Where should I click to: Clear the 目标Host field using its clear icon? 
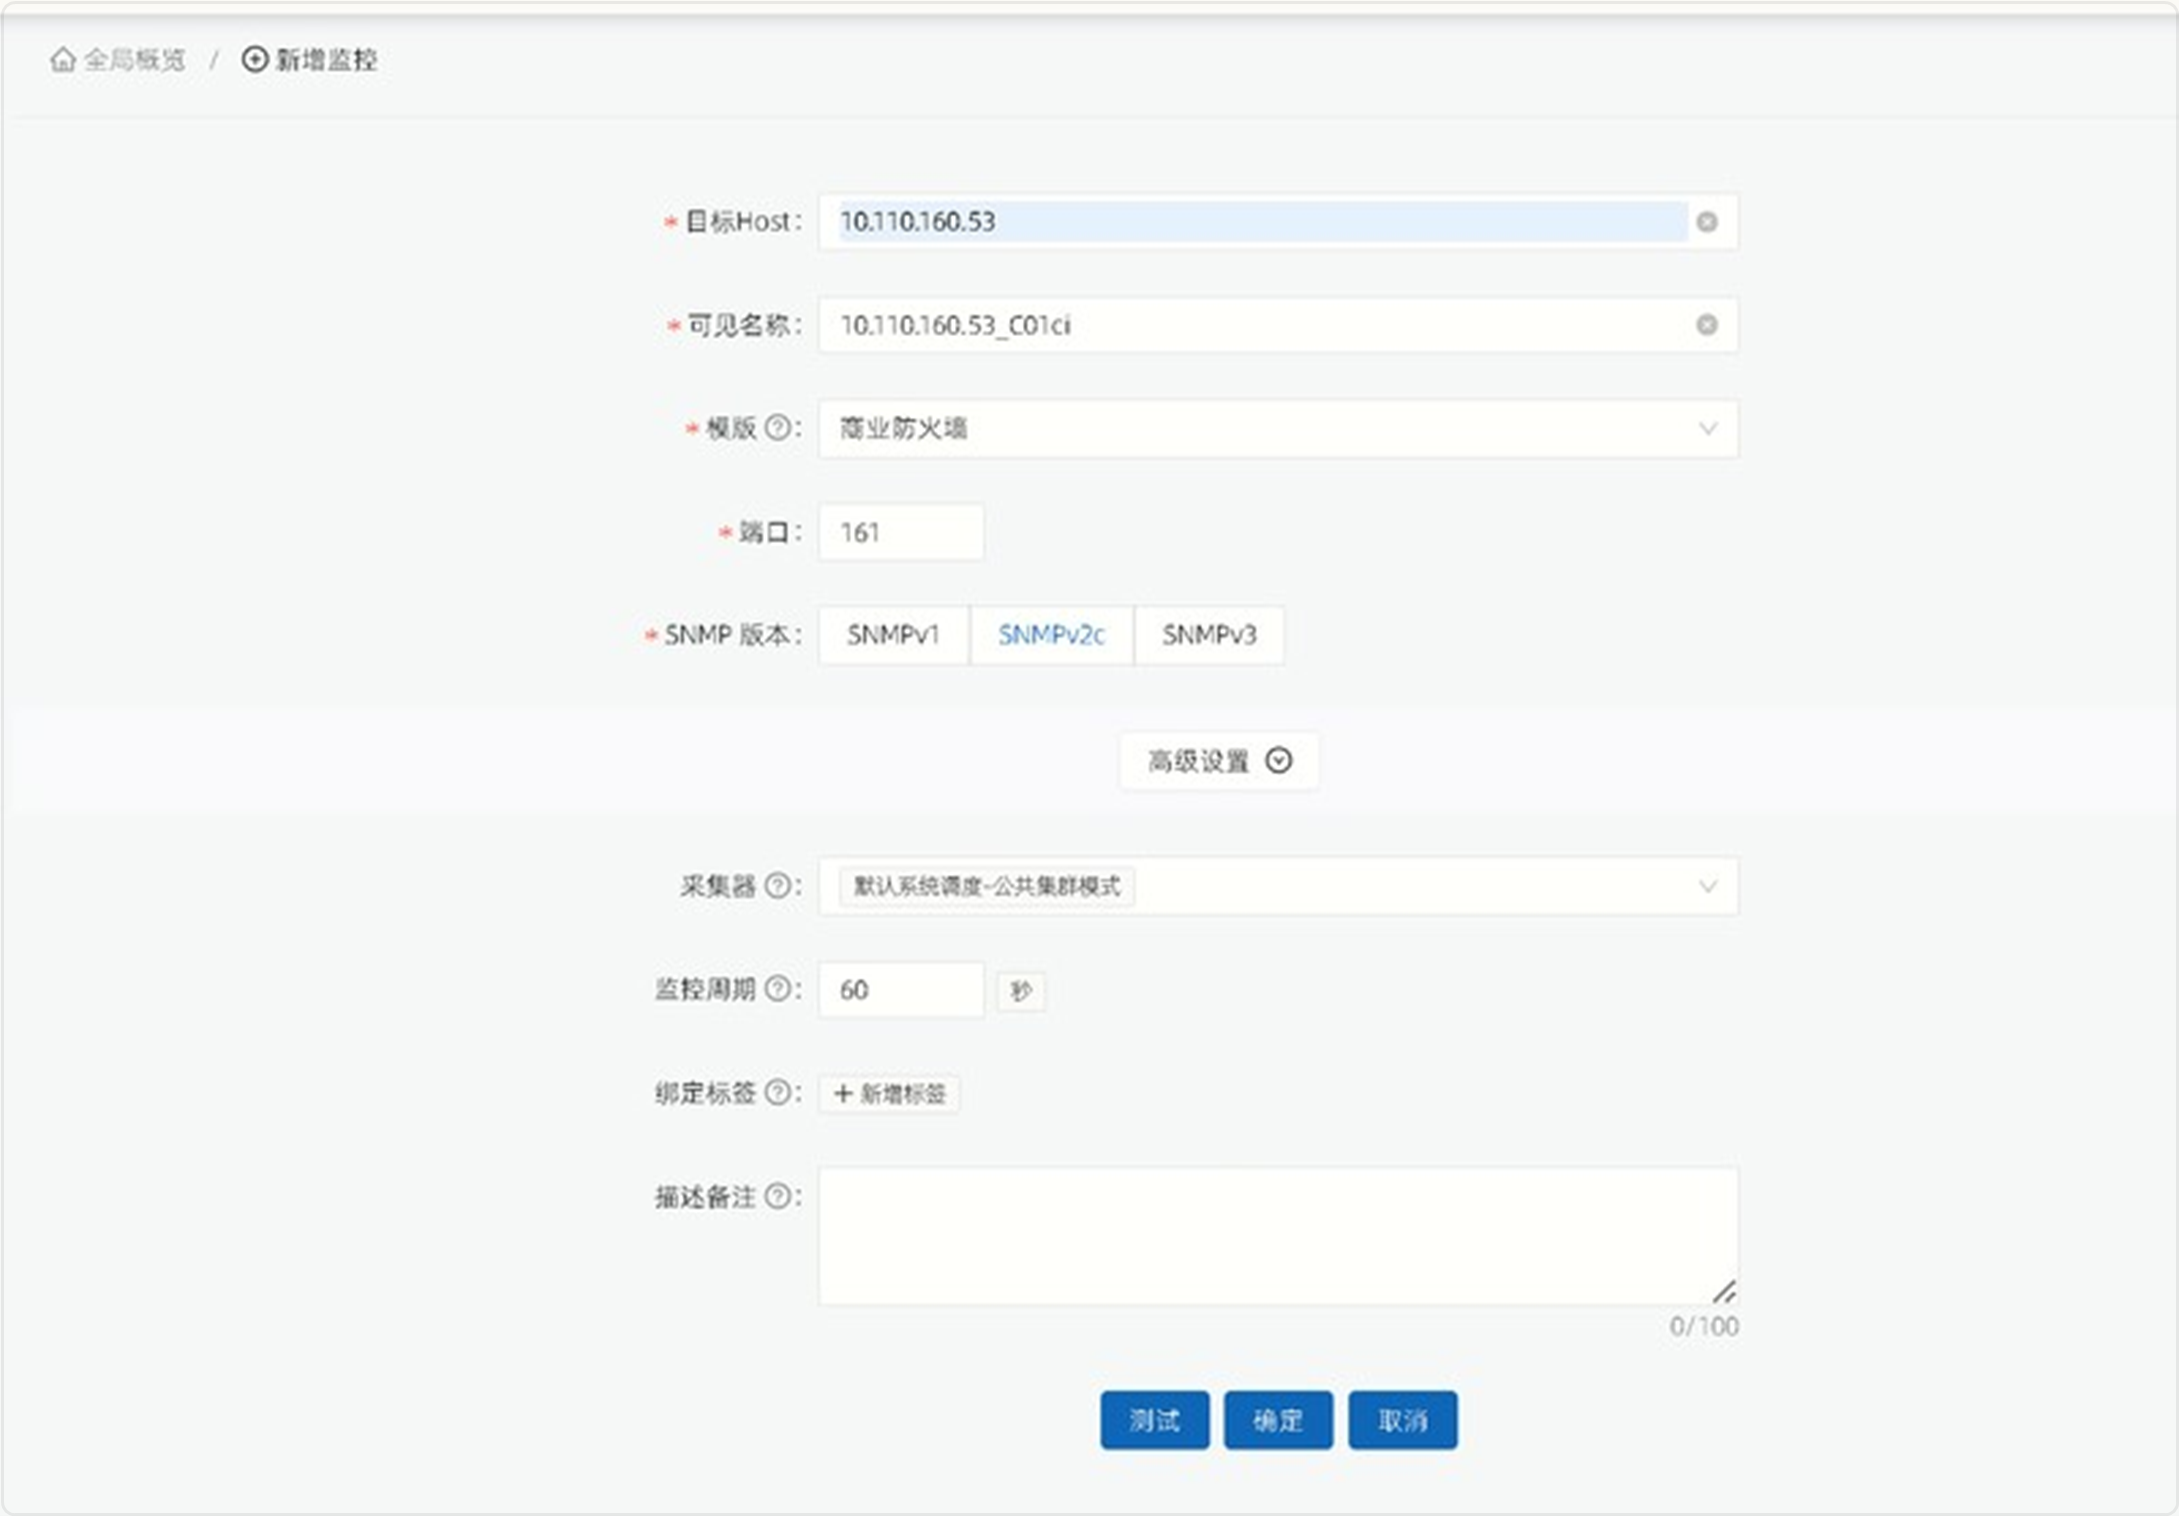[x=1708, y=222]
